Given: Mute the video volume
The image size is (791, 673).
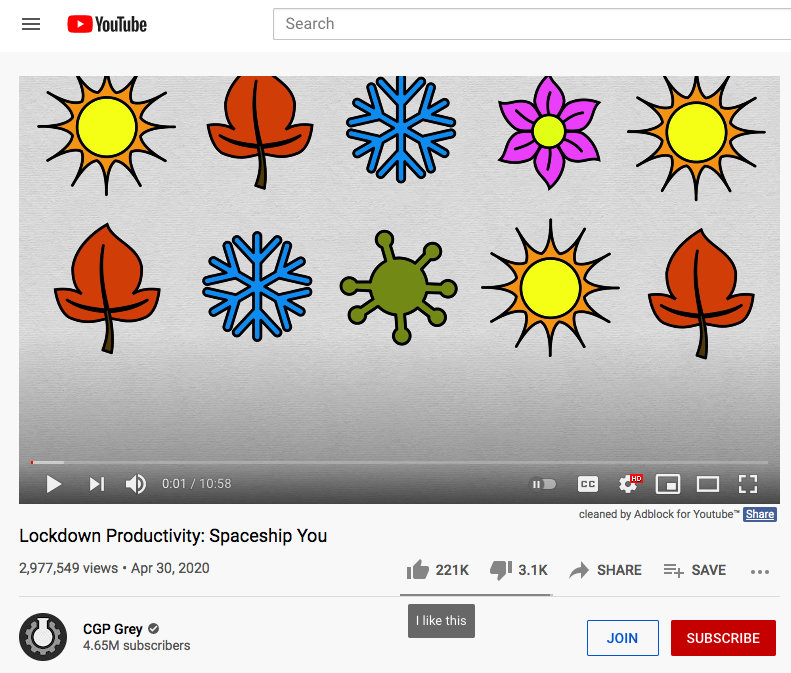Looking at the screenshot, I should click(135, 484).
